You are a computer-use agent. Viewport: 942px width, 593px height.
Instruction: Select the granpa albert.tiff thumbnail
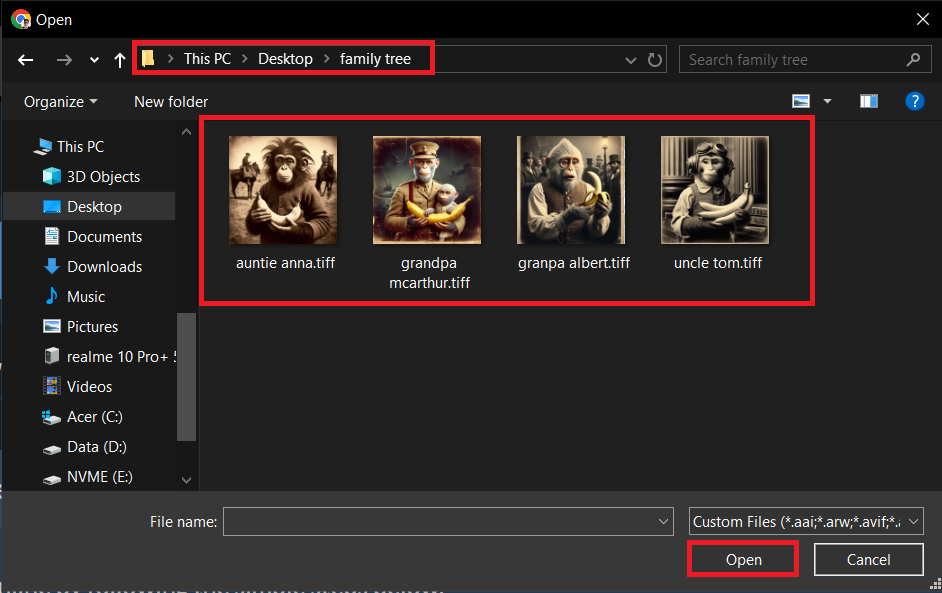(573, 190)
